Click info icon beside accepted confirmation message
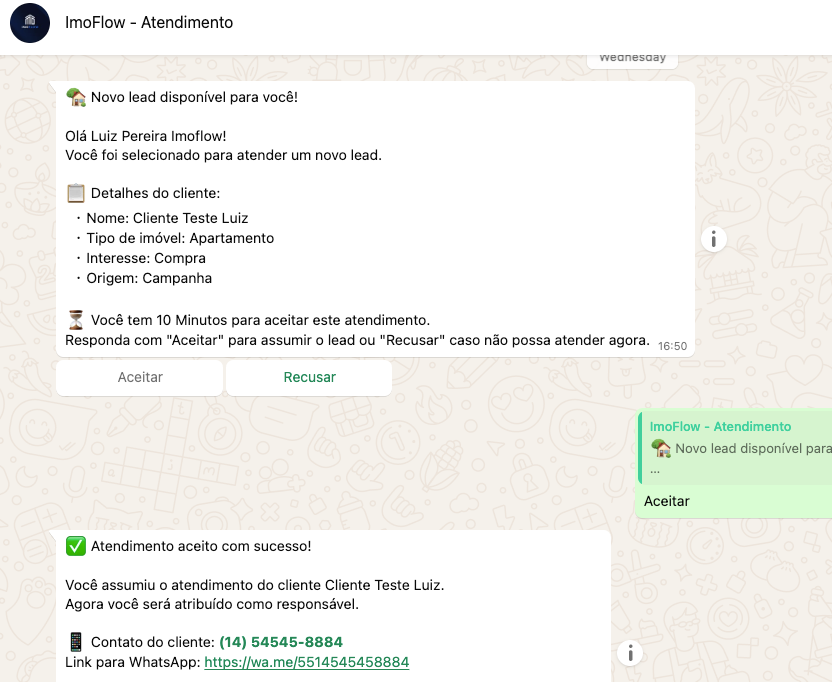Image resolution: width=832 pixels, height=682 pixels. pos(630,653)
